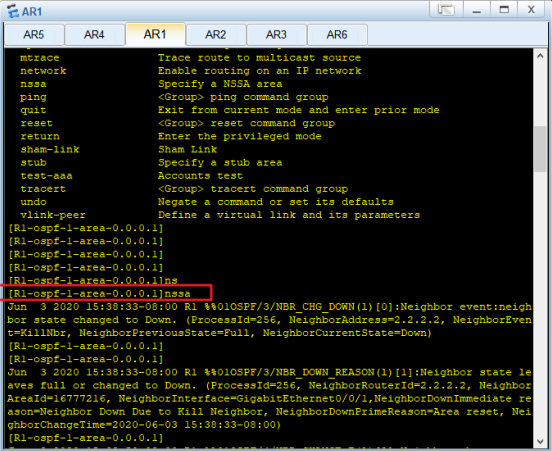Click 'Enable routing on an IP network'
The height and width of the screenshot is (451, 552).
point(259,71)
